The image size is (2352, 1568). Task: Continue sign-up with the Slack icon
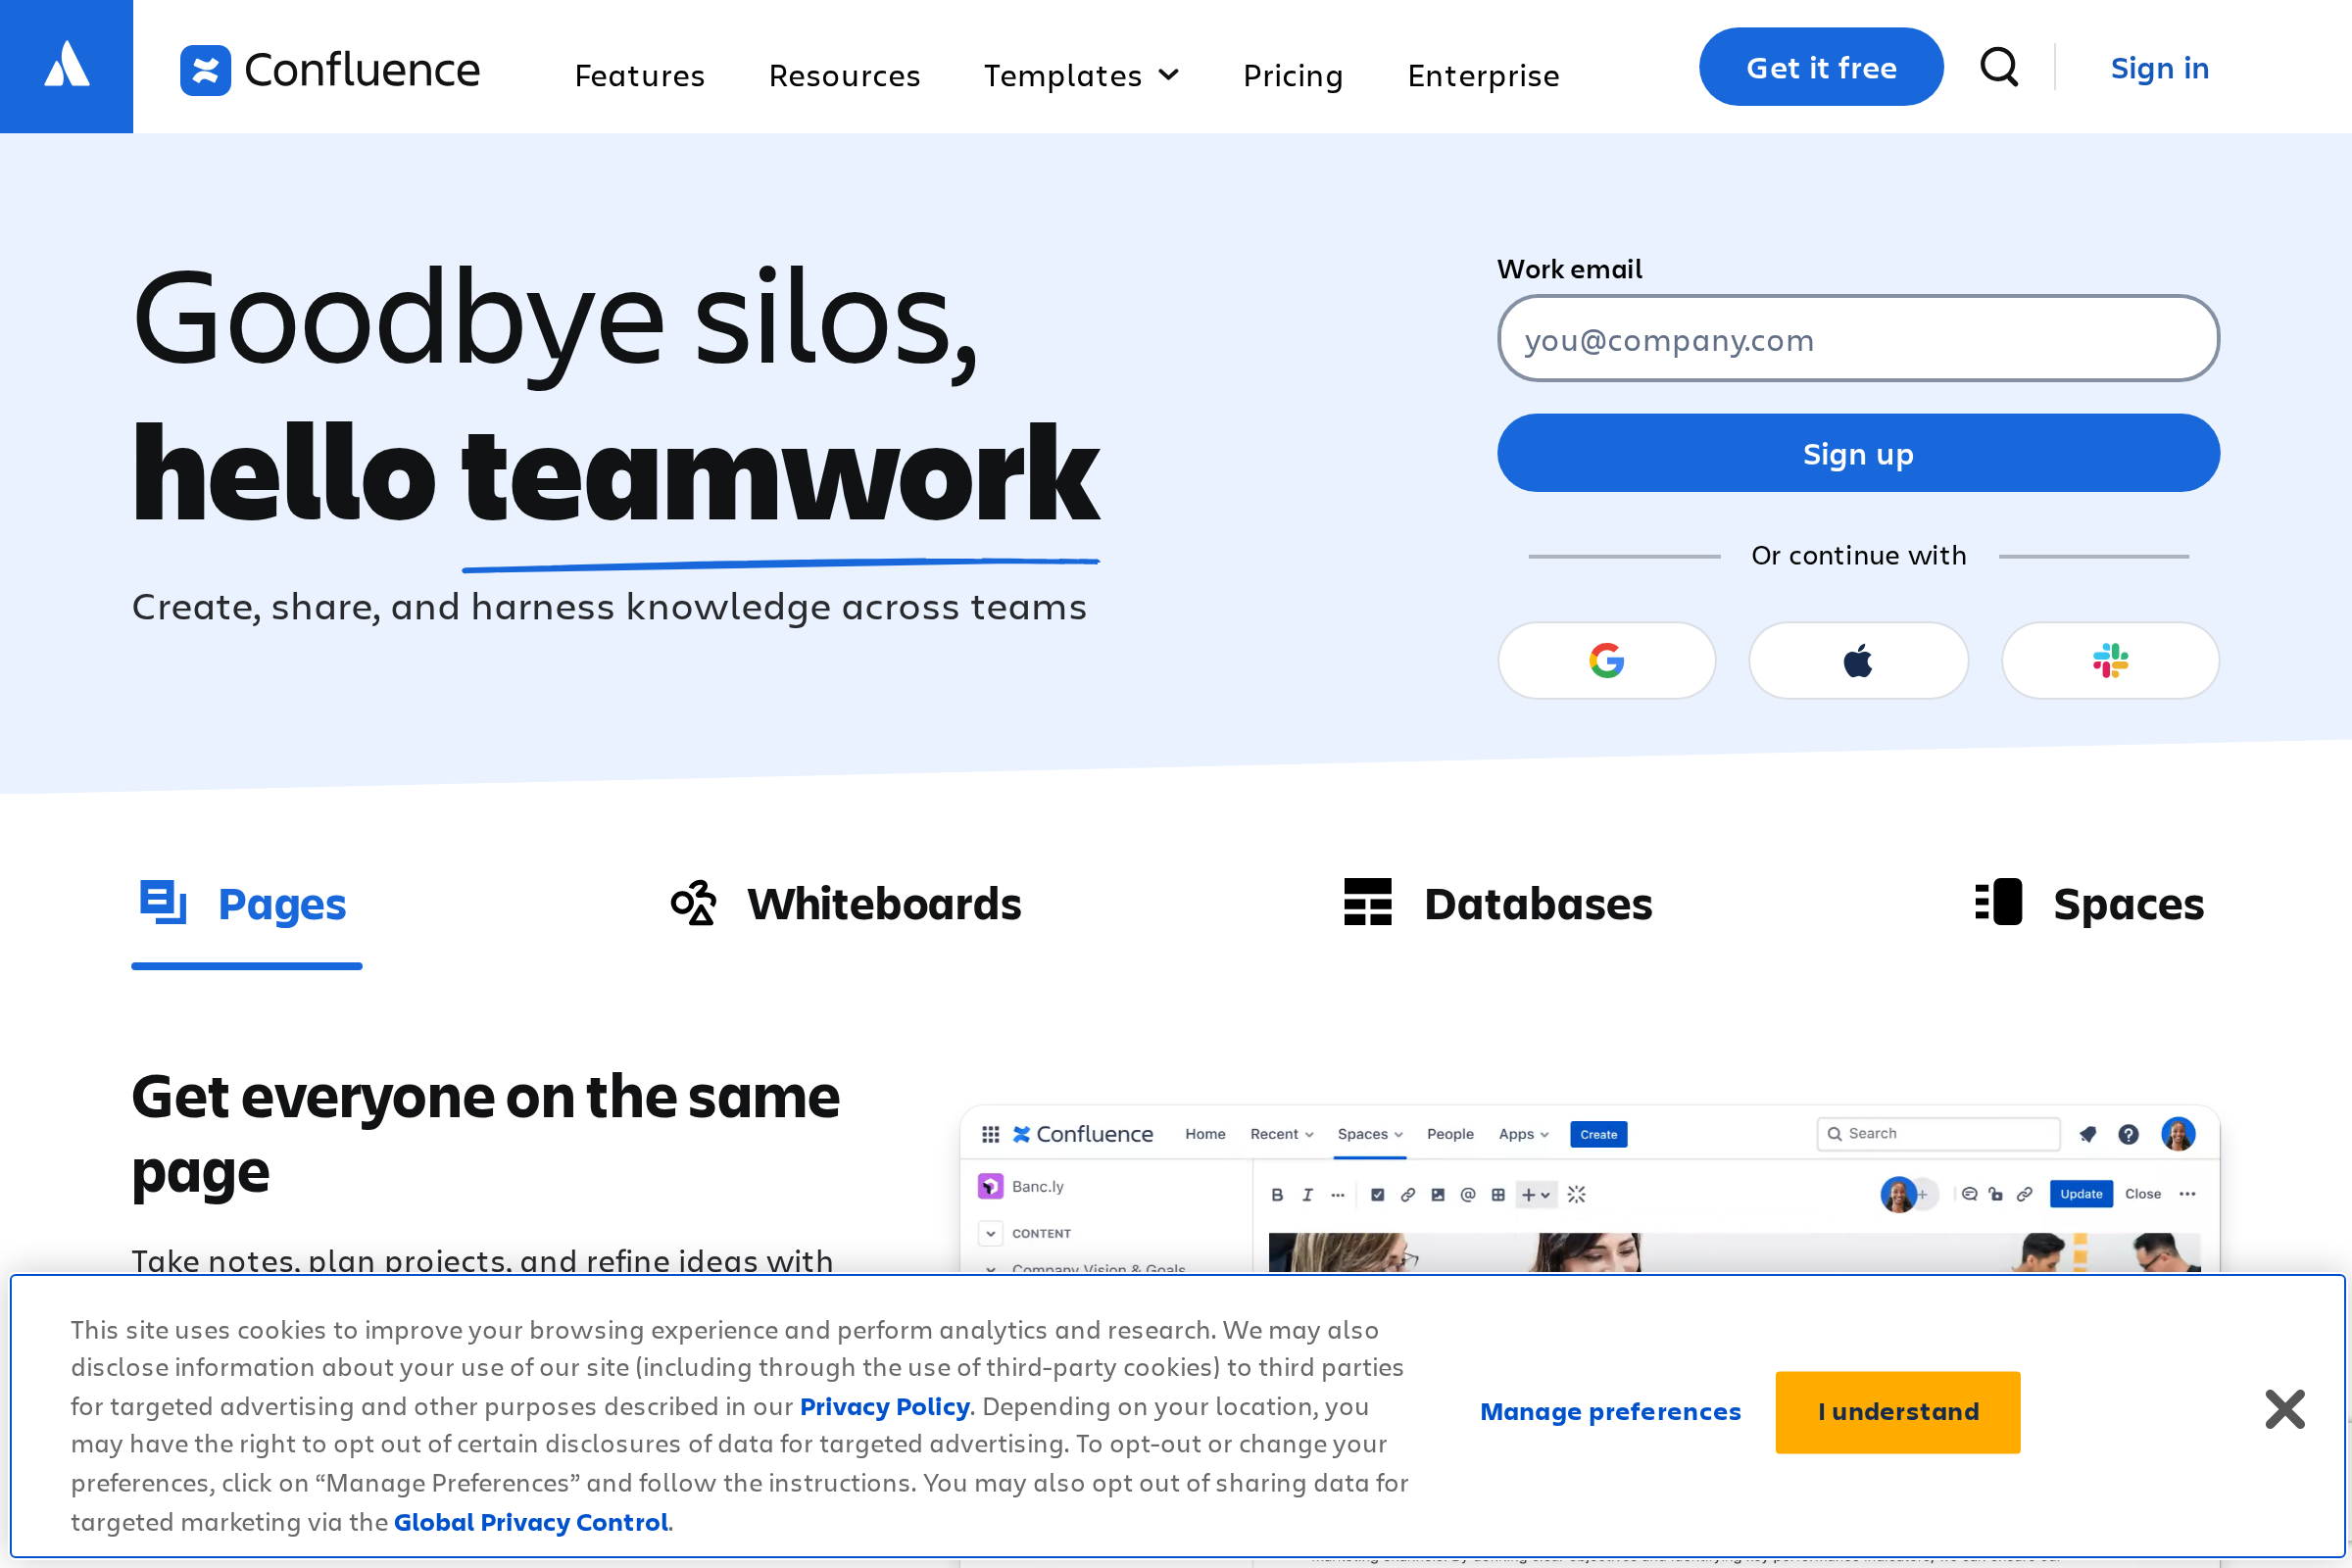click(x=2110, y=660)
